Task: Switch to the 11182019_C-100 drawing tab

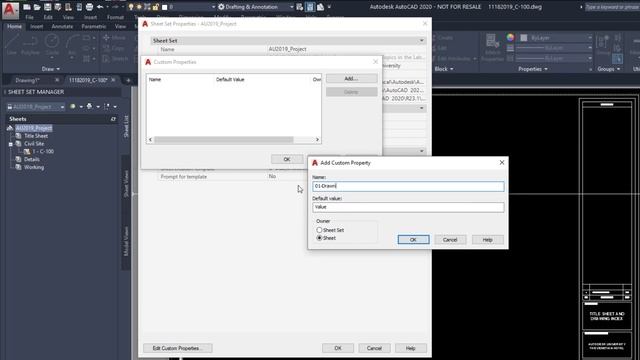Action: click(88, 80)
